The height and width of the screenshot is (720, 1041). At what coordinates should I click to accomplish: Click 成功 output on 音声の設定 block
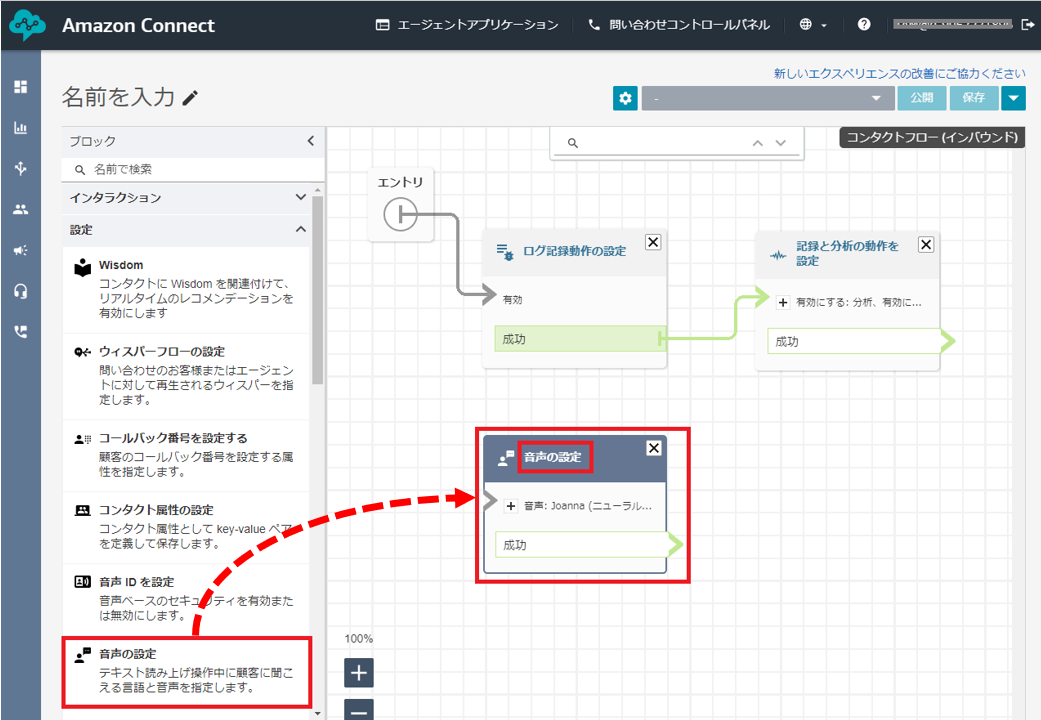588,545
